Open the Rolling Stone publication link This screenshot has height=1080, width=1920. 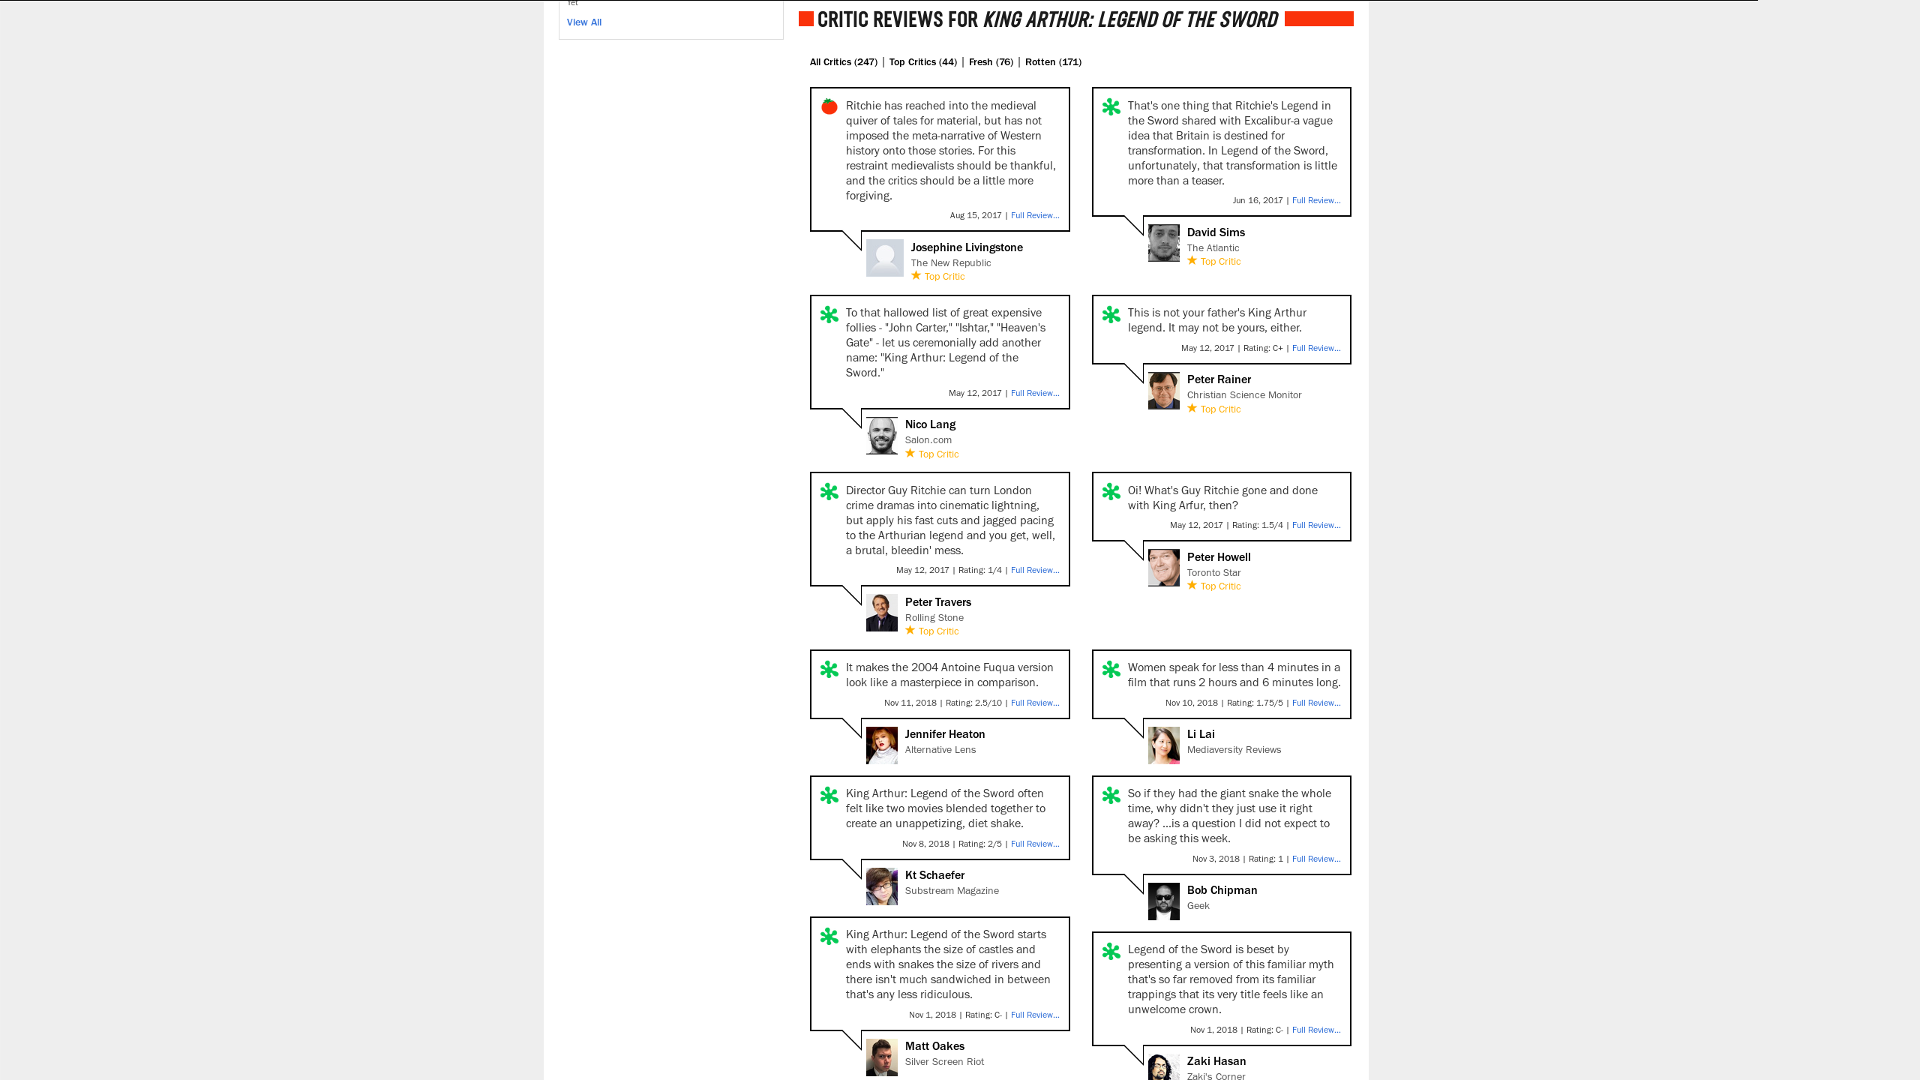coord(934,618)
